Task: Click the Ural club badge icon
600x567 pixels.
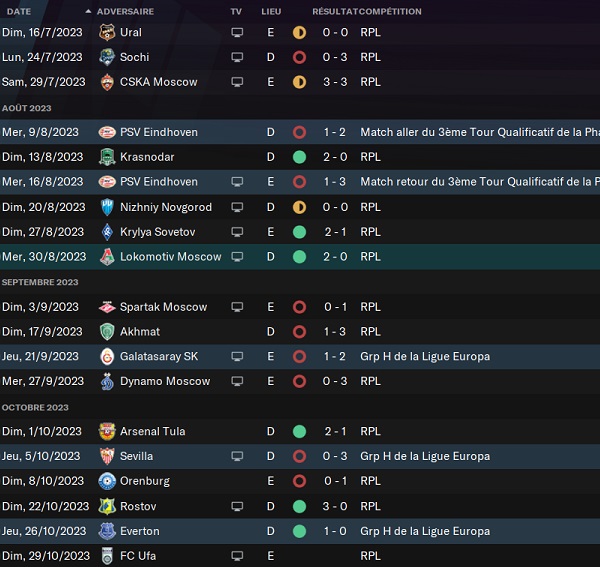Action: click(x=107, y=32)
